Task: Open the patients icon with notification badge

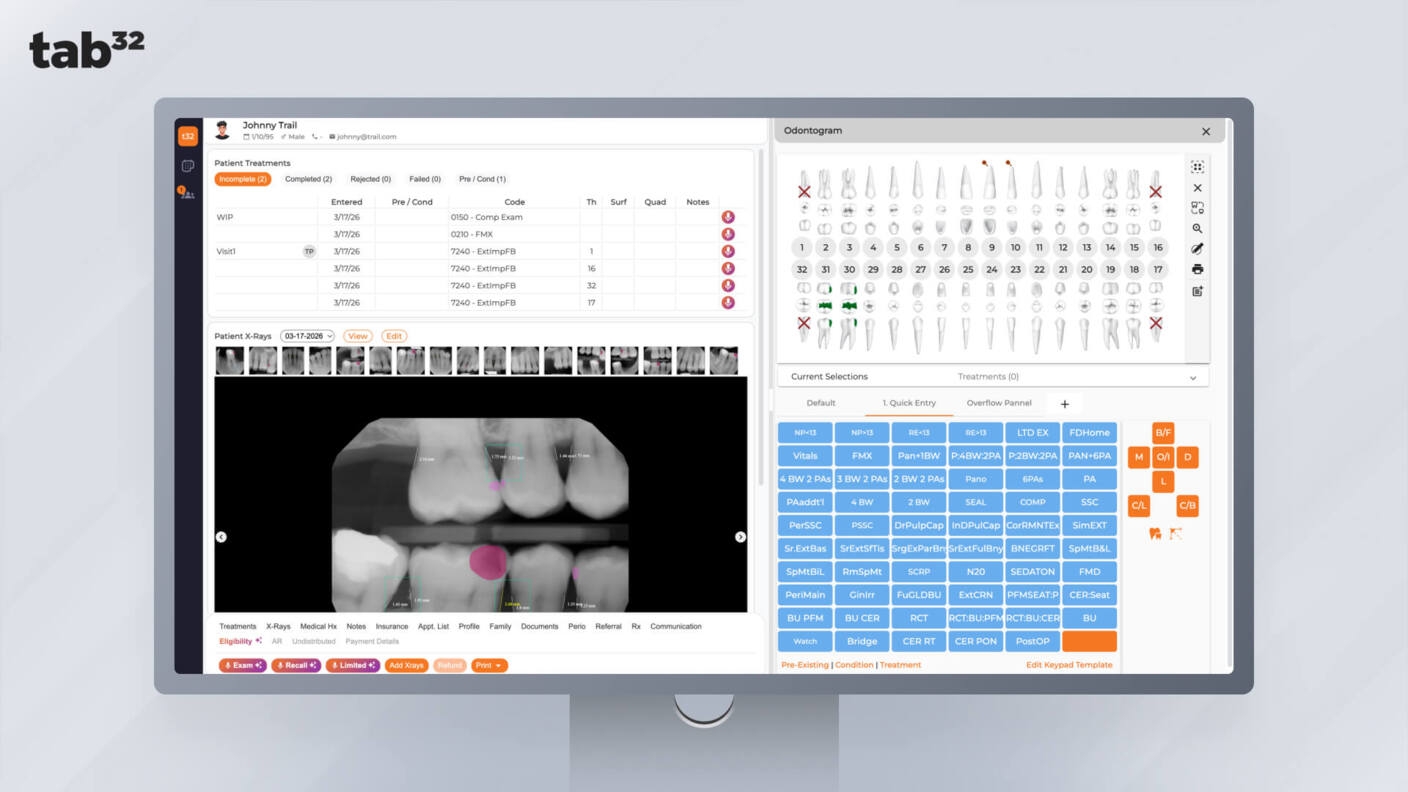Action: coord(187,193)
